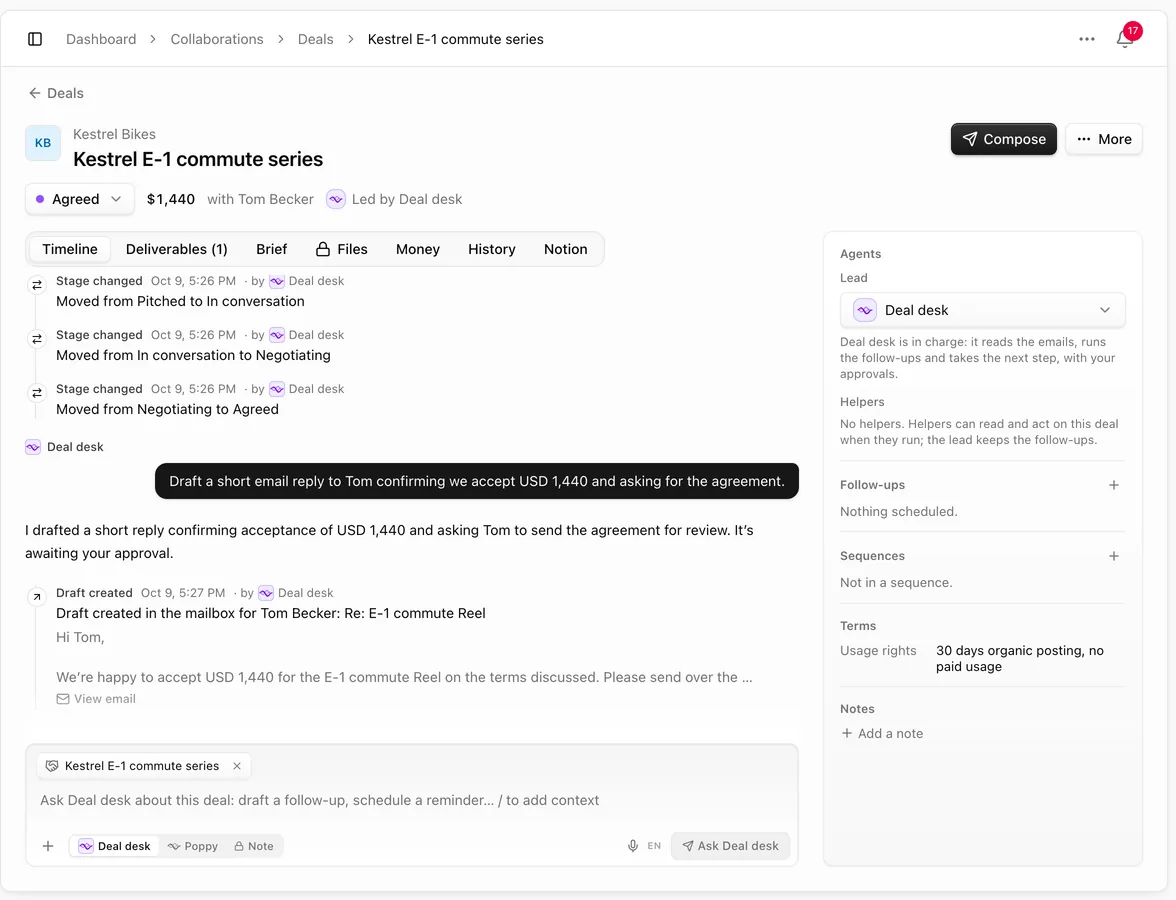This screenshot has height=900, width=1176.
Task: Open the locked Files tab
Action: point(341,249)
